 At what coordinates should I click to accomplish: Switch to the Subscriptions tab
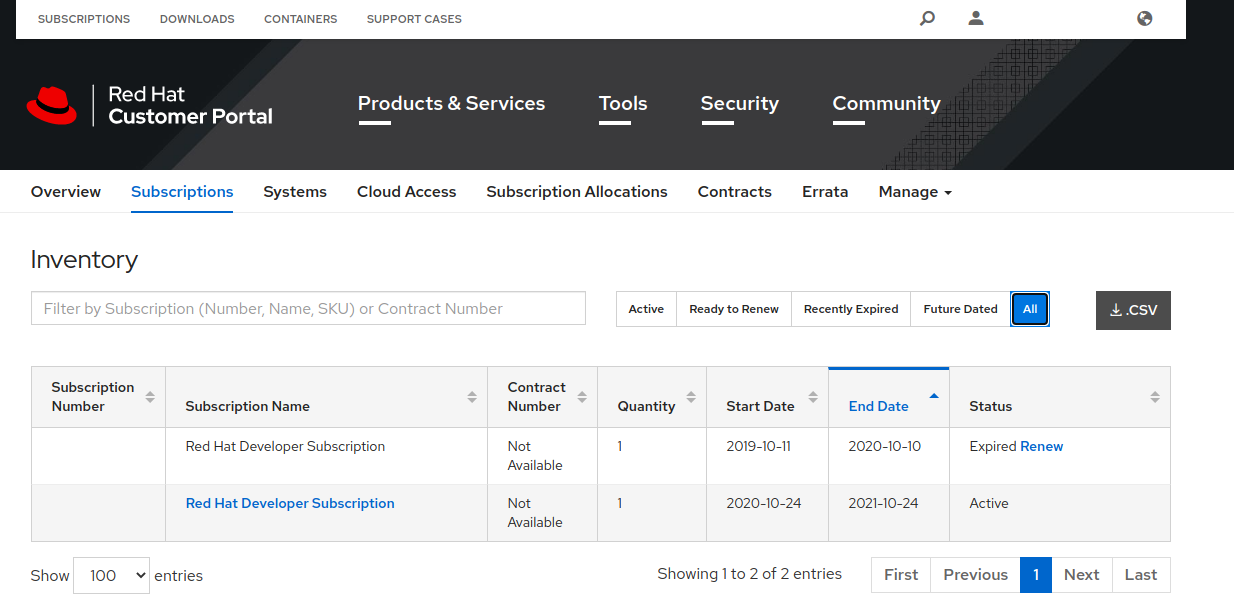[x=182, y=192]
